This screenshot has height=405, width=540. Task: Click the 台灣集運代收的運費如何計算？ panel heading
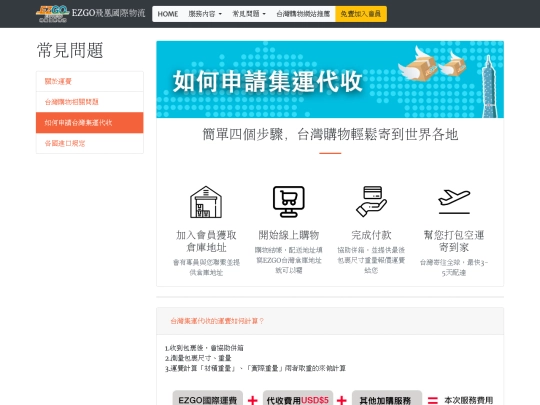point(217,321)
